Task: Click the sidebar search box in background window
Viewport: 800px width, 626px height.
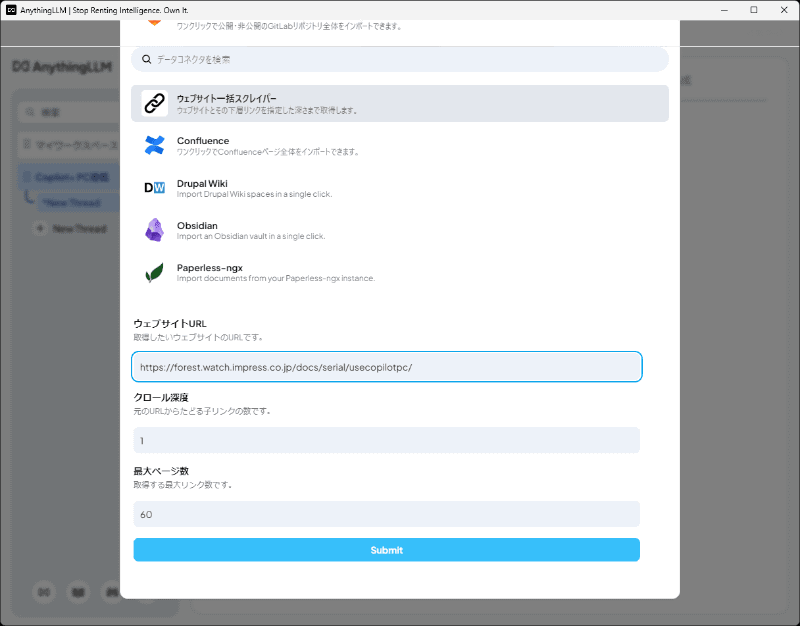Action: click(69, 112)
